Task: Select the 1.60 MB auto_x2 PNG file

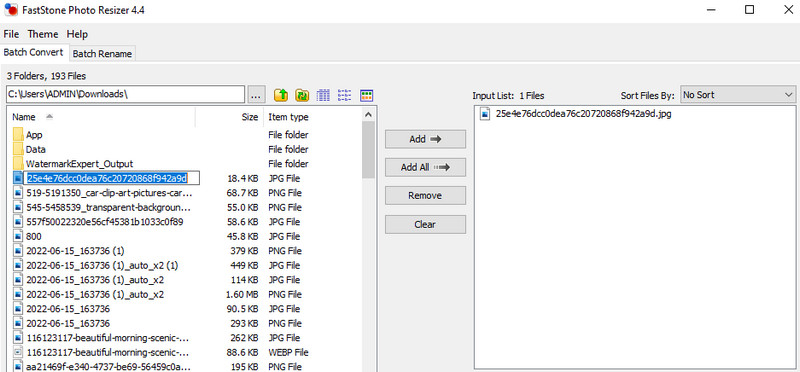Action: [x=95, y=294]
